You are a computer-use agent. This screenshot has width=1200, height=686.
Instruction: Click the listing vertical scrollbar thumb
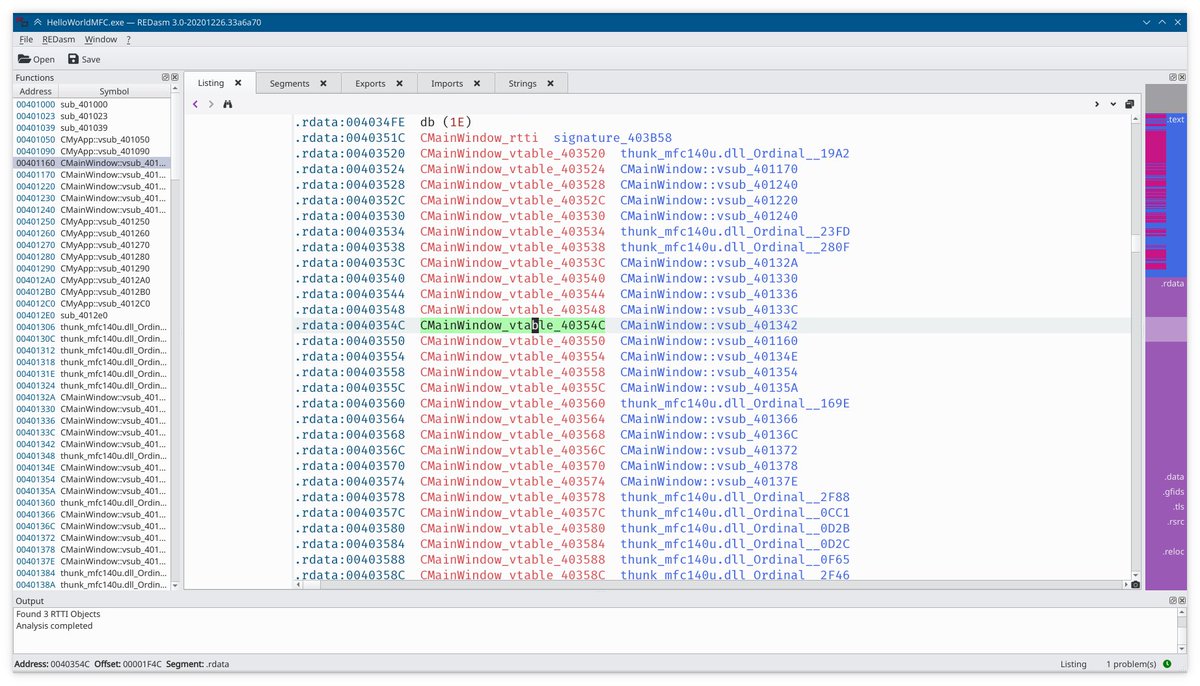click(x=1135, y=245)
